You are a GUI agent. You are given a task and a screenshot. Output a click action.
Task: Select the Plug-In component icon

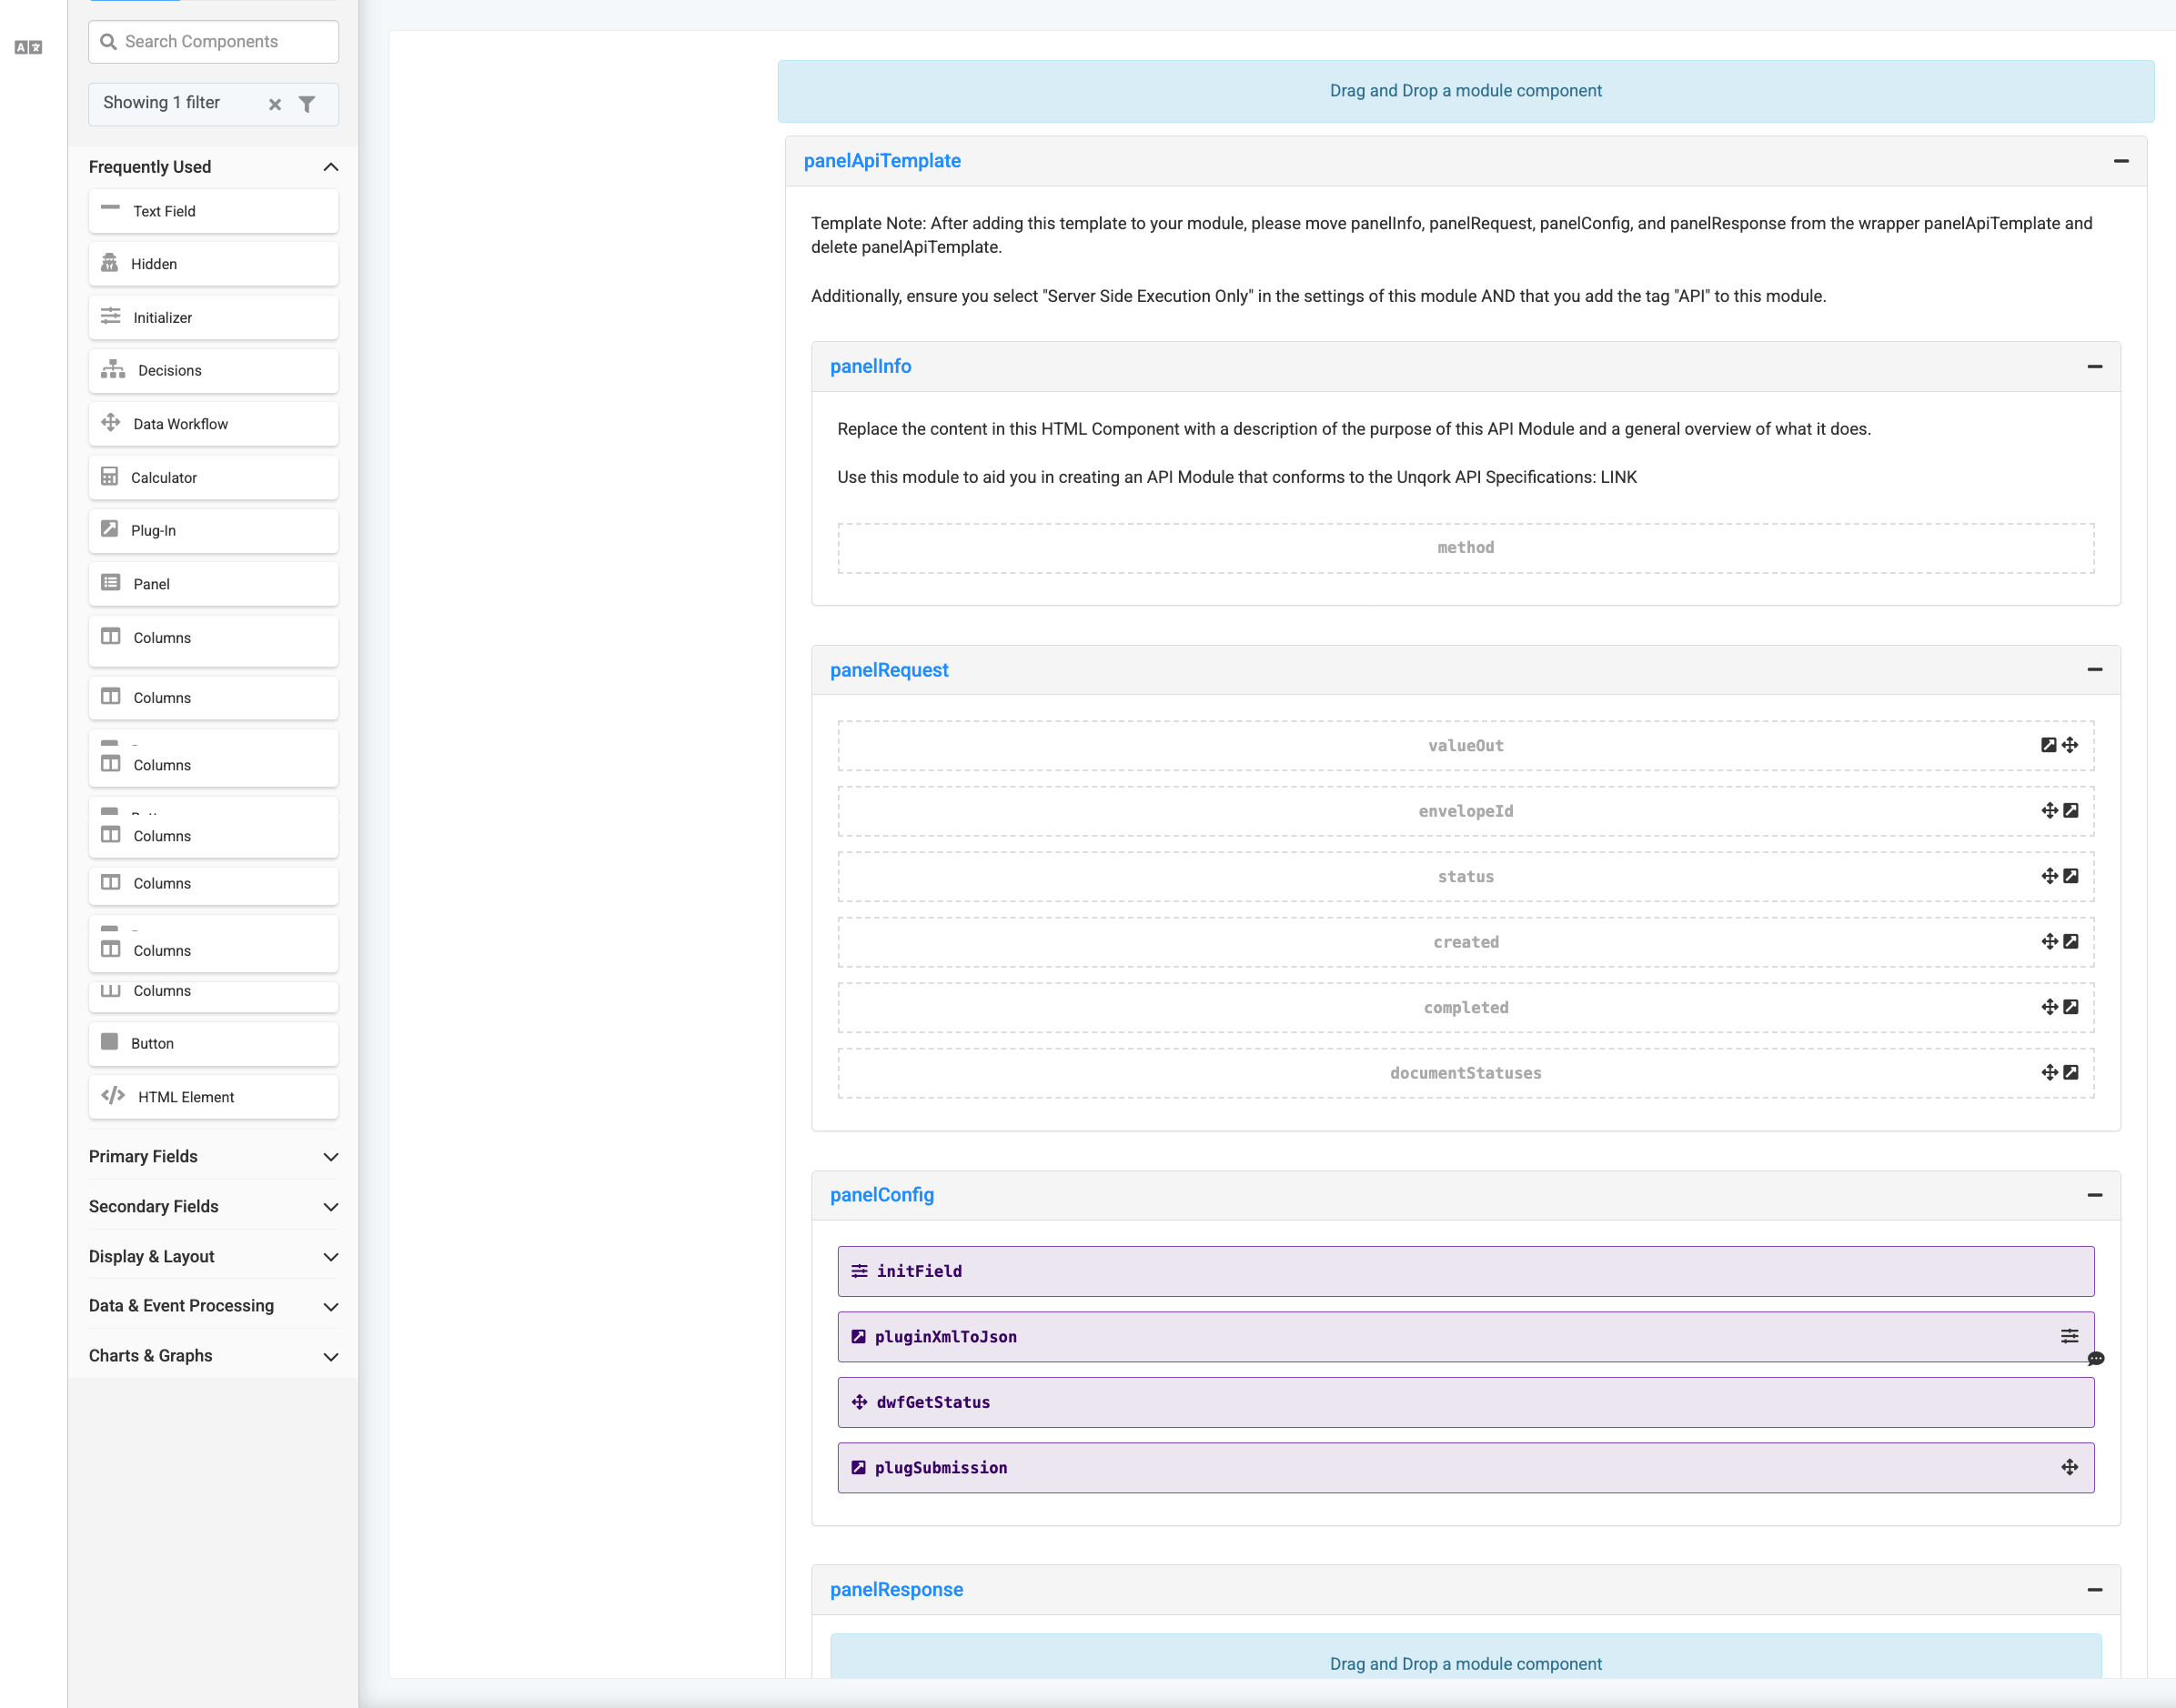111,530
